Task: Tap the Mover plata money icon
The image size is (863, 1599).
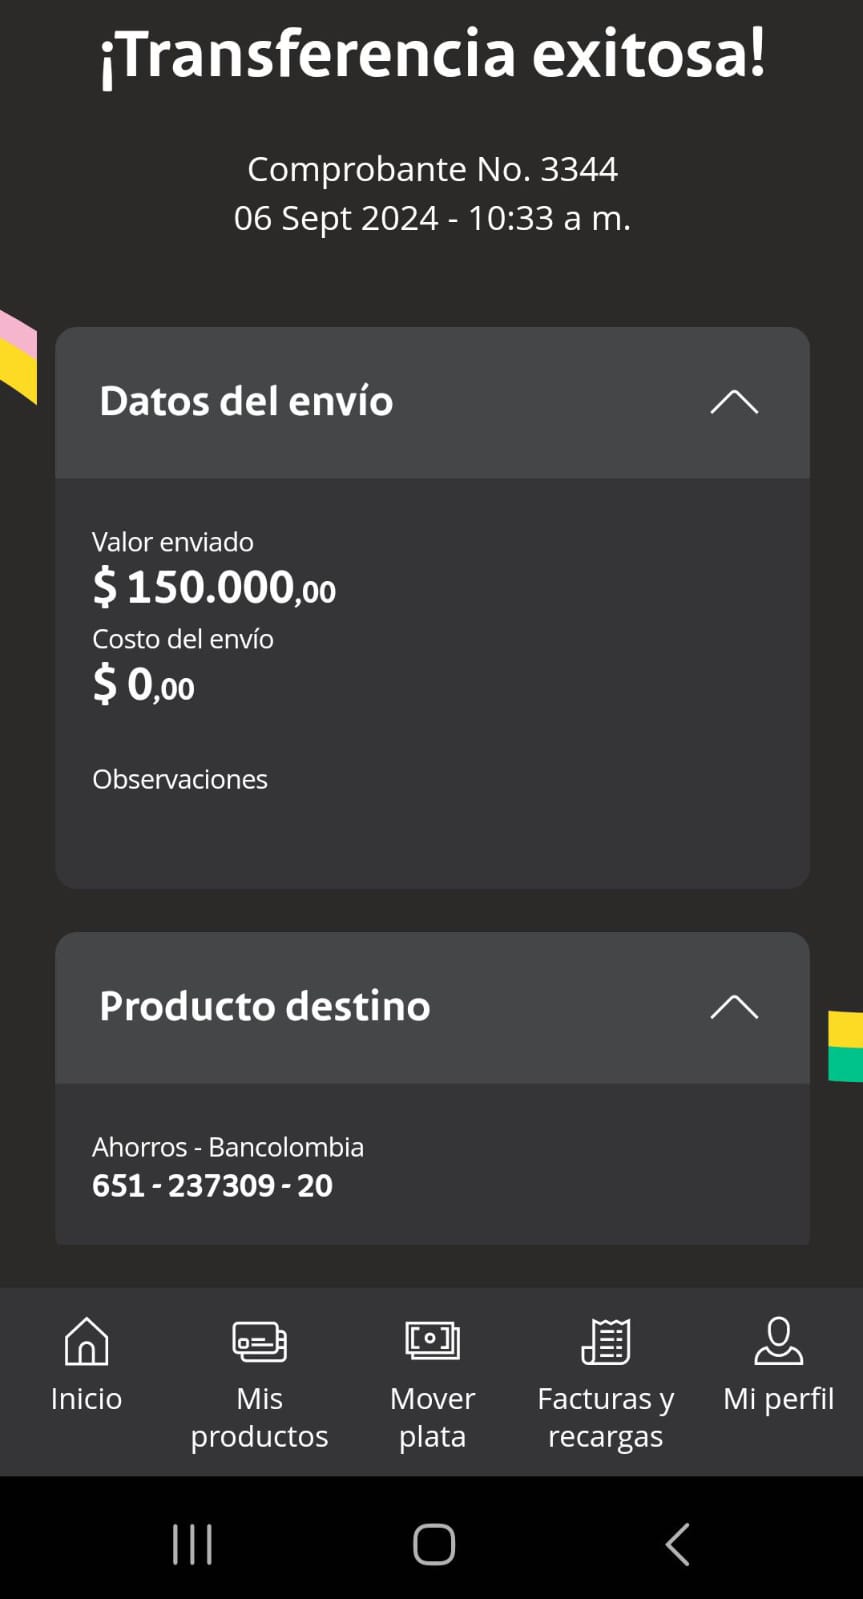Action: [432, 1341]
